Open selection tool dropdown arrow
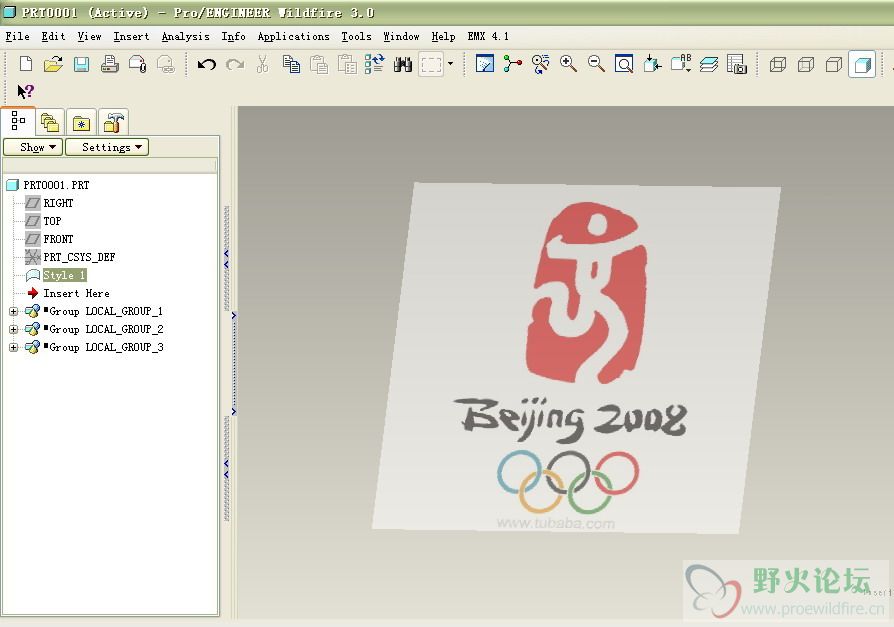The width and height of the screenshot is (894, 627). click(x=450, y=64)
